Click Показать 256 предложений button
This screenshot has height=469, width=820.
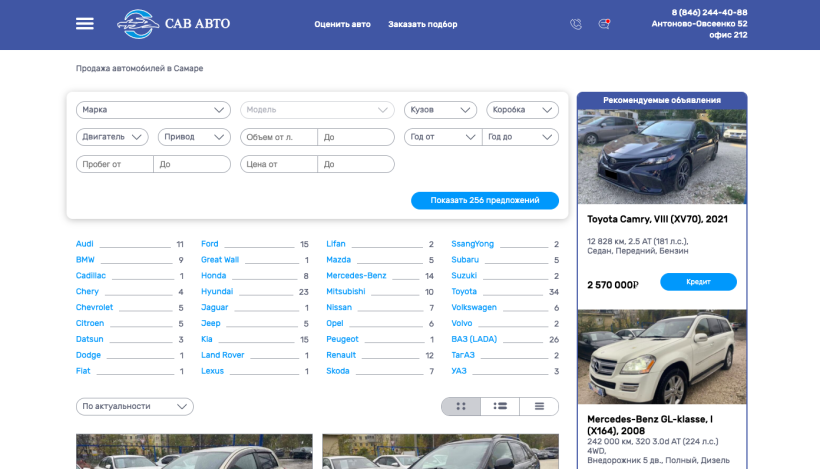pos(485,200)
